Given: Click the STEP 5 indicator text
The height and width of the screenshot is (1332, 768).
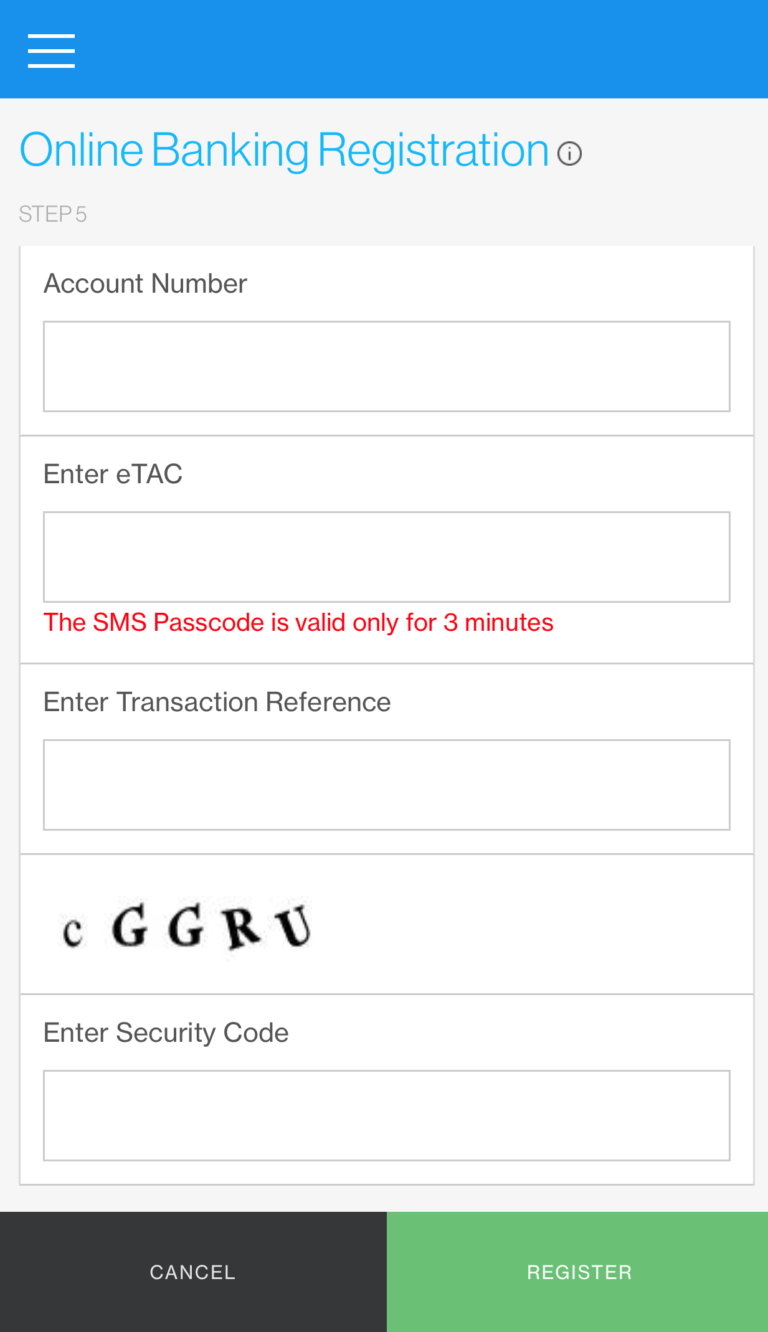Looking at the screenshot, I should (x=53, y=214).
